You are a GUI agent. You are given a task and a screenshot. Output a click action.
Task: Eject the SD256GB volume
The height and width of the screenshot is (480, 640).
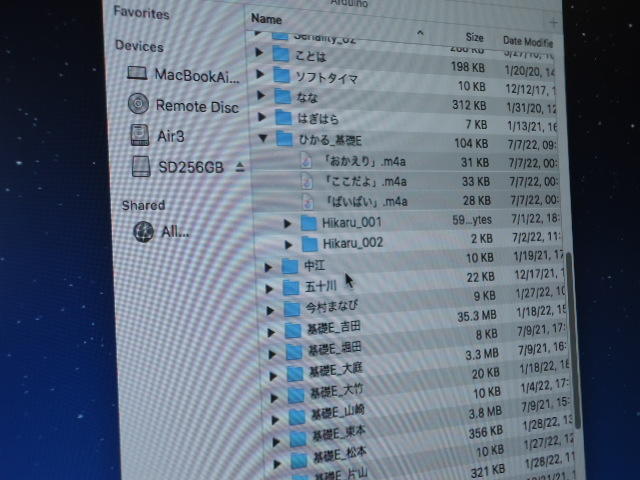240,167
